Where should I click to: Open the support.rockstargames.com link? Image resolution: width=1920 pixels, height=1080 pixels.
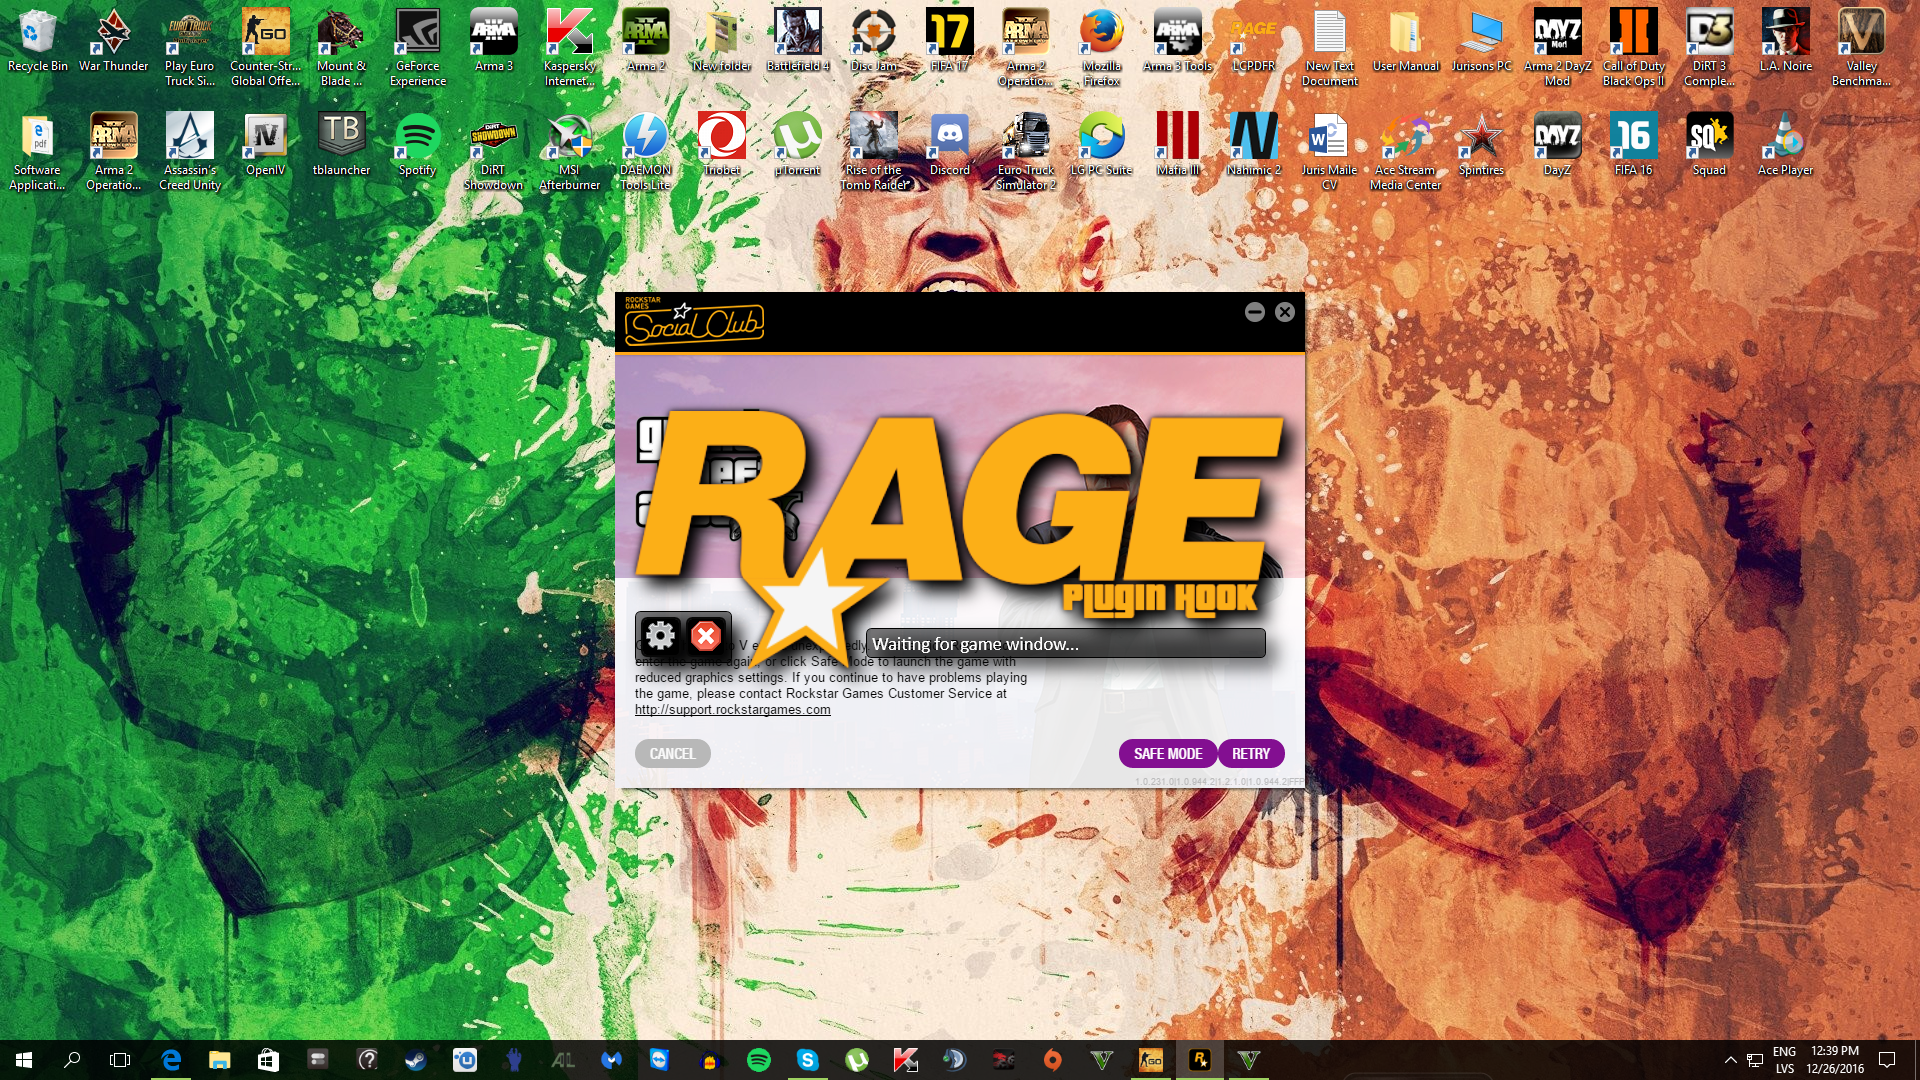click(x=732, y=710)
